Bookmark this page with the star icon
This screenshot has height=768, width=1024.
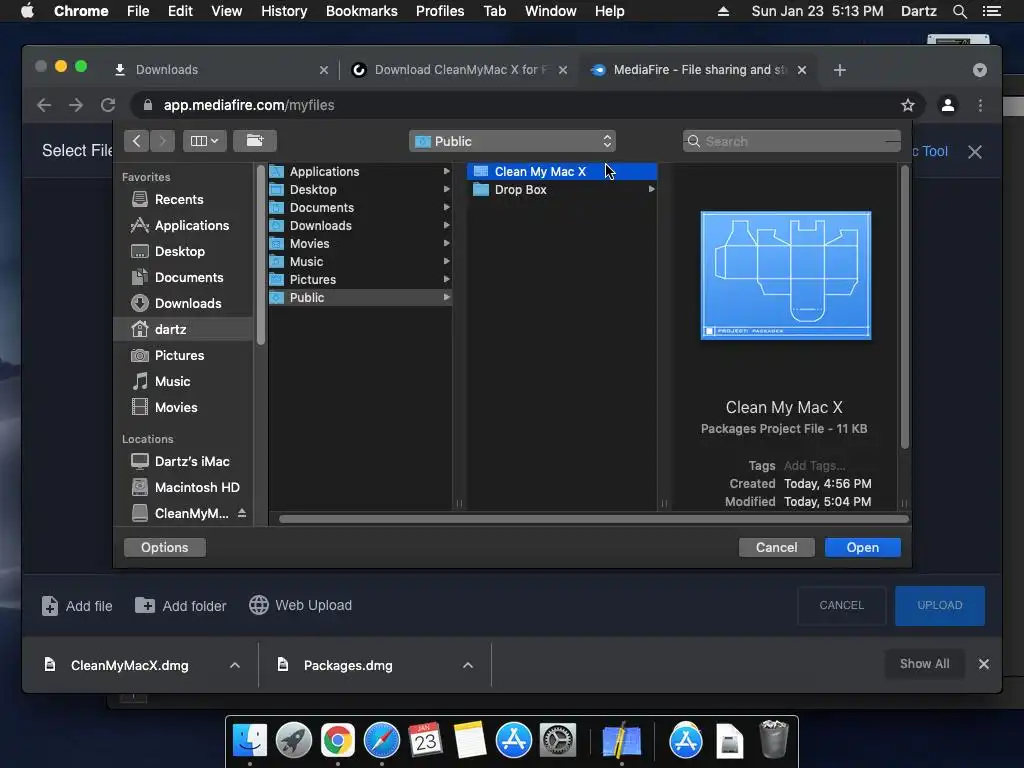tap(908, 105)
